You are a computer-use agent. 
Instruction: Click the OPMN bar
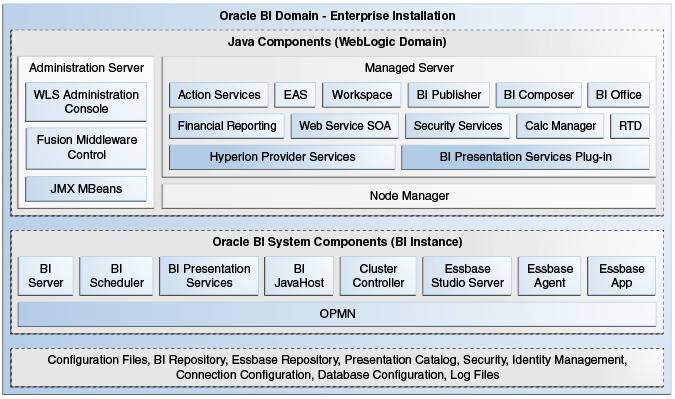(337, 314)
